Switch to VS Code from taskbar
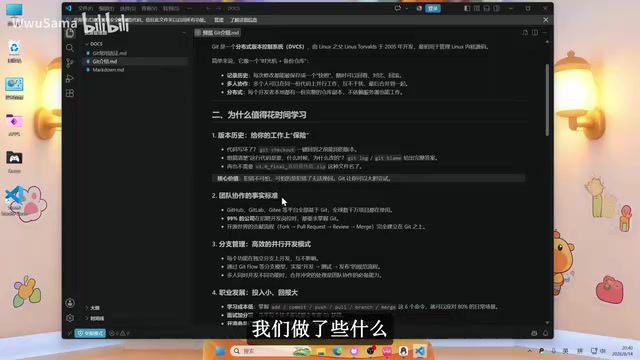Screen dimensions: 640x360 tap(420, 351)
